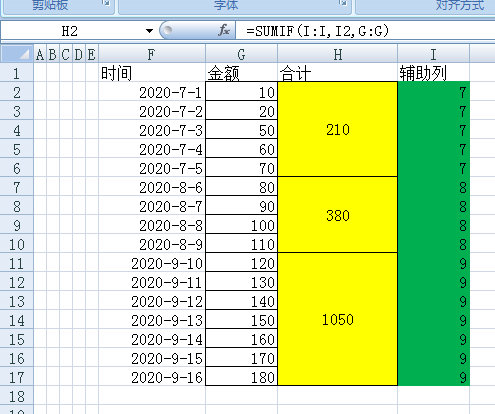The width and height of the screenshot is (495, 414).
Task: Select column F header
Action: click(x=152, y=54)
